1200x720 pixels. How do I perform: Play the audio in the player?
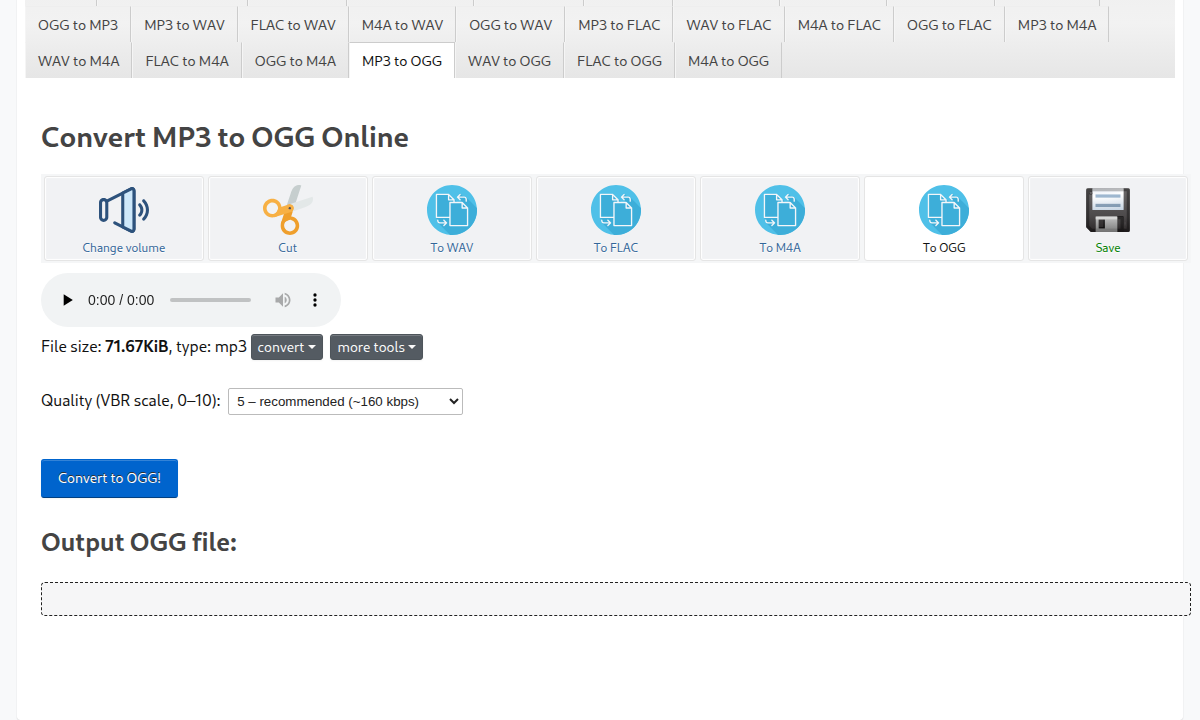pyautogui.click(x=68, y=300)
